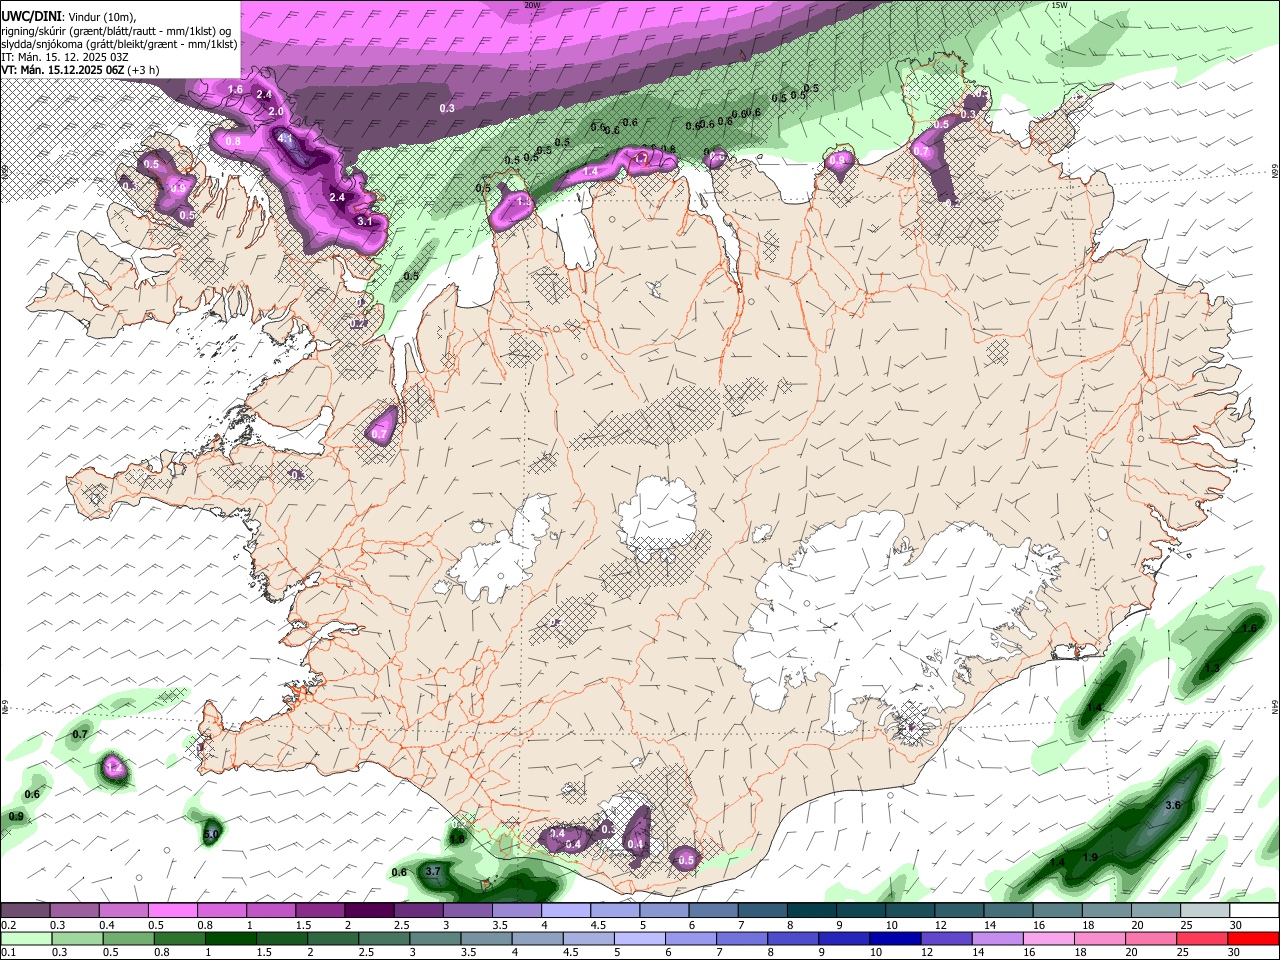Viewport: 1280px width, 960px height.
Task: Pick the lavender 4 swatch in snow legend
Action: tap(565, 910)
